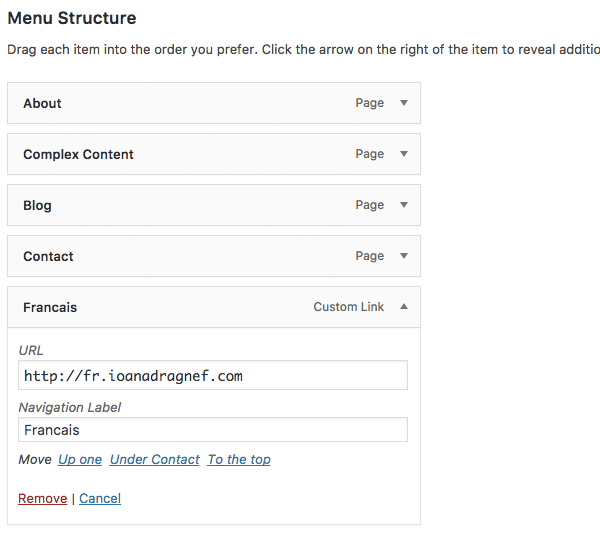This screenshot has height=546, width=600.
Task: Click the Page type label on Blog
Action: pyautogui.click(x=370, y=205)
